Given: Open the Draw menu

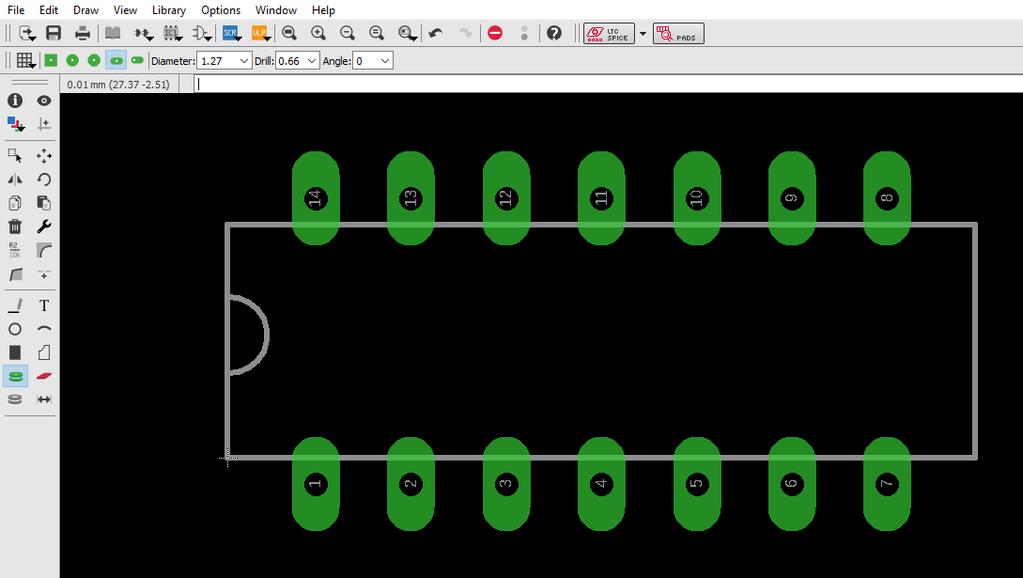Looking at the screenshot, I should (85, 10).
